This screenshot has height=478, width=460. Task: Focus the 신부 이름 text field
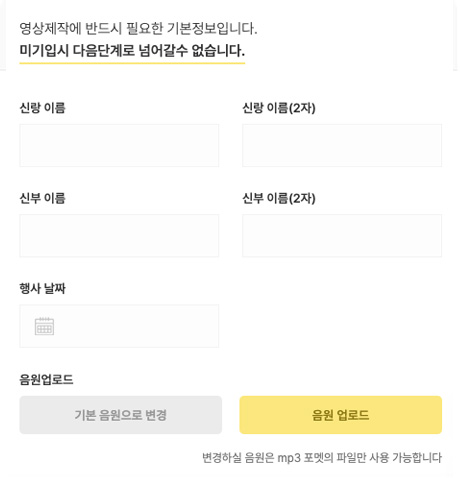(x=119, y=236)
